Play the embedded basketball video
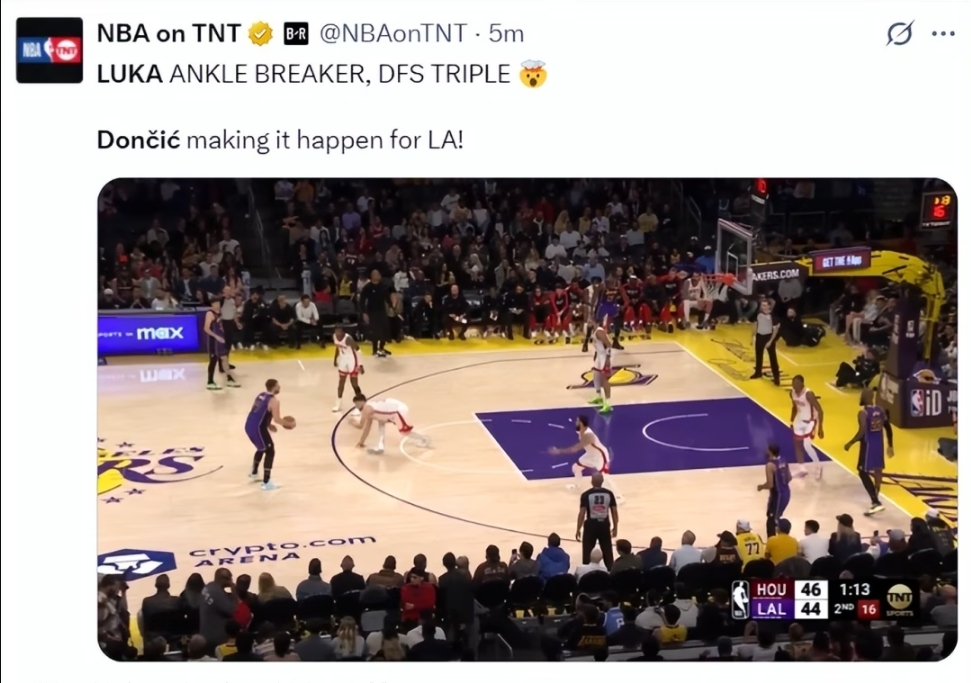Screen dimensions: 971x683 click(527, 419)
